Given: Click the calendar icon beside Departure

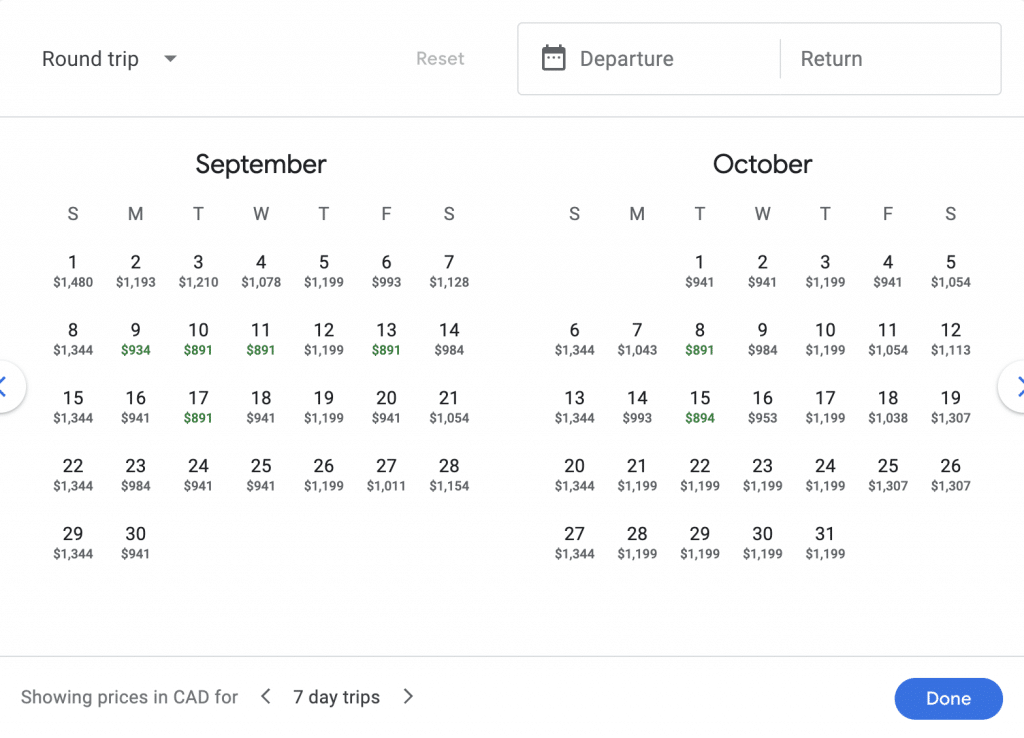Looking at the screenshot, I should pos(553,59).
